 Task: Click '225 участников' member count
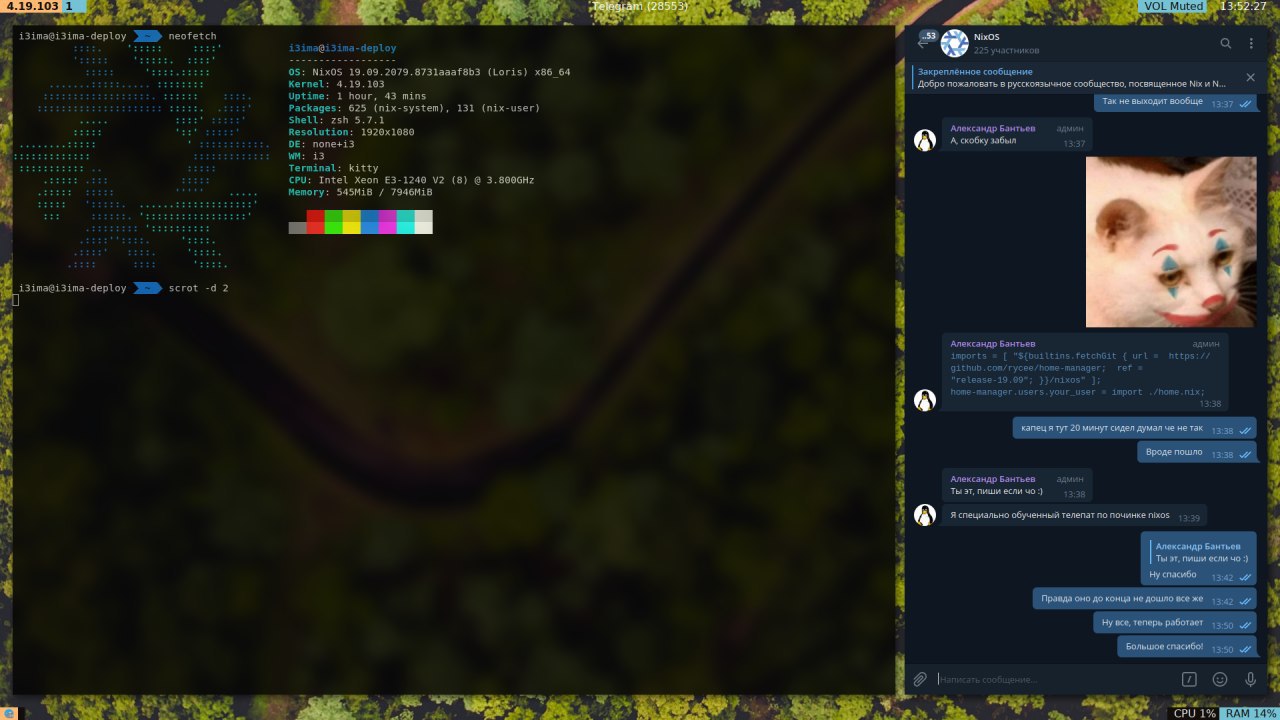[x=1006, y=50]
